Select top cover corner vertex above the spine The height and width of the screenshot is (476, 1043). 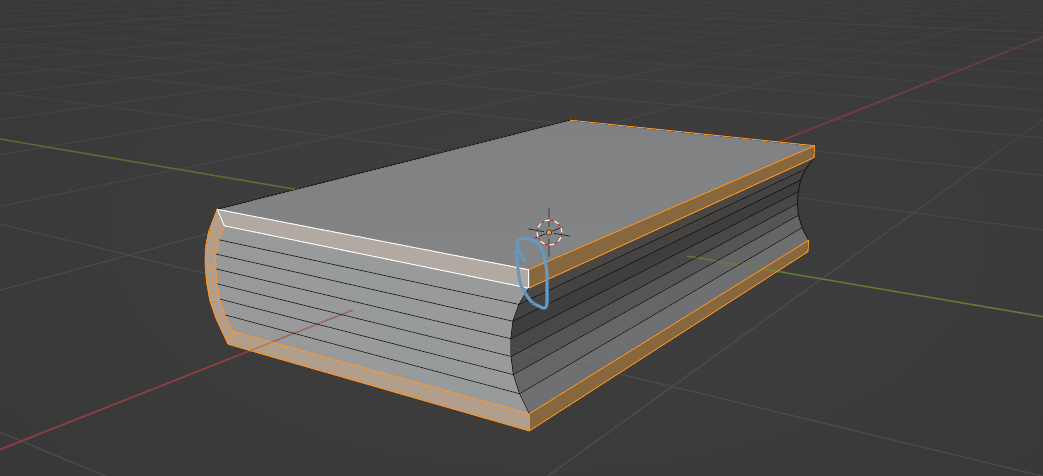[x=219, y=210]
